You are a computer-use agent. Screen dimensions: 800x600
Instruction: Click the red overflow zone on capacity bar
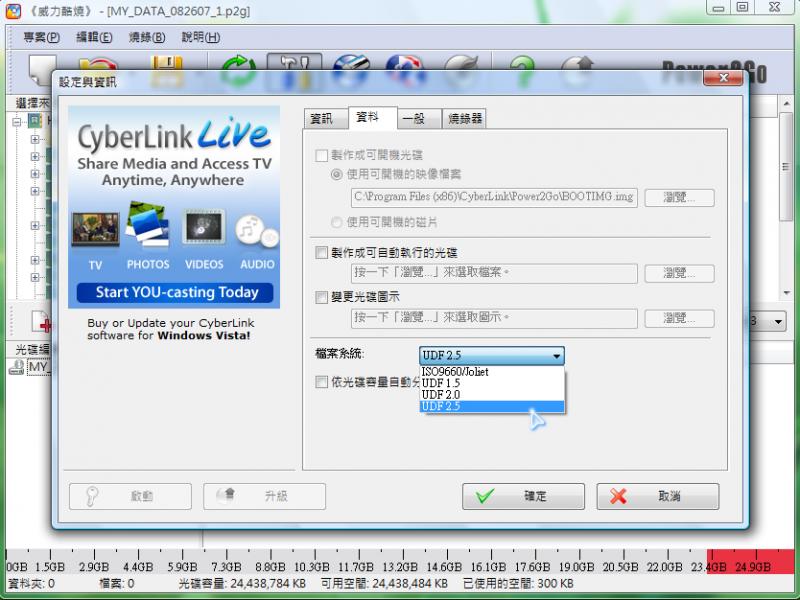point(750,561)
